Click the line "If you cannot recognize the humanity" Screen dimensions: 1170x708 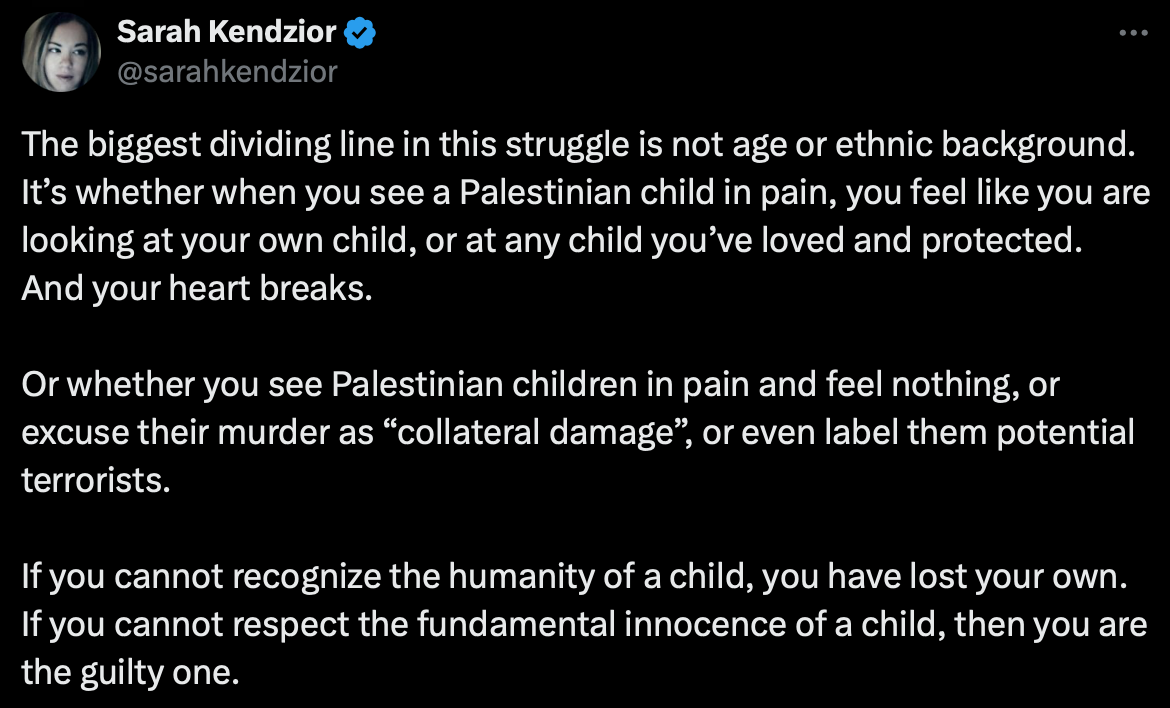574,577
